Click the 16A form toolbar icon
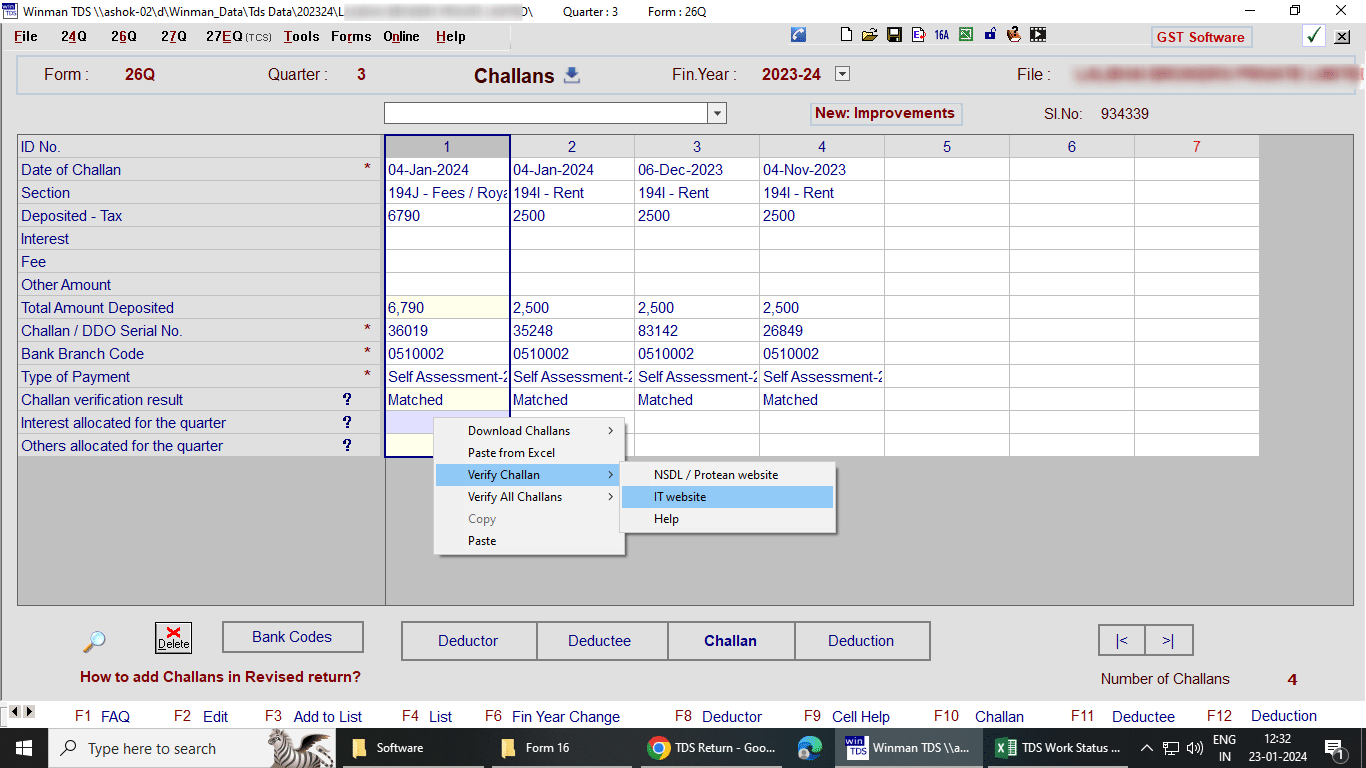The height and width of the screenshot is (768, 1366). 941,35
